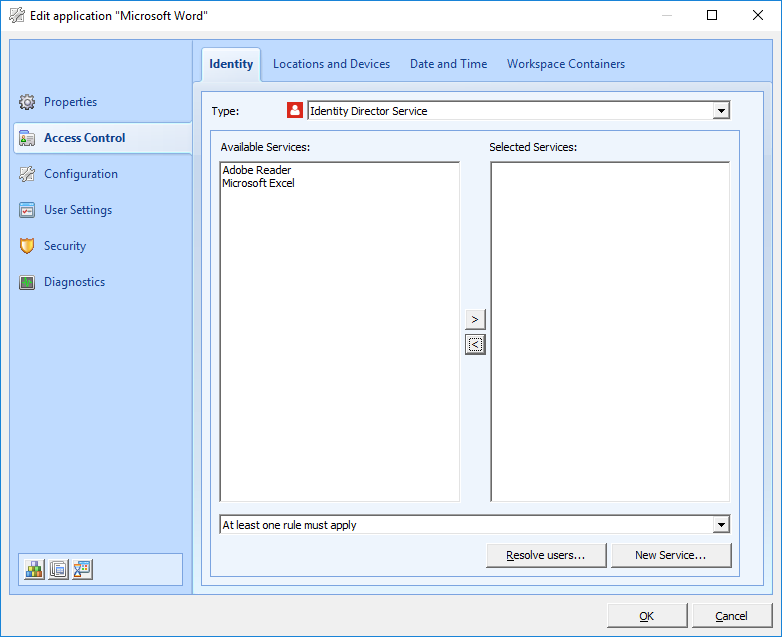Image resolution: width=782 pixels, height=637 pixels.
Task: Click the red Identity Director type icon
Action: tap(295, 111)
